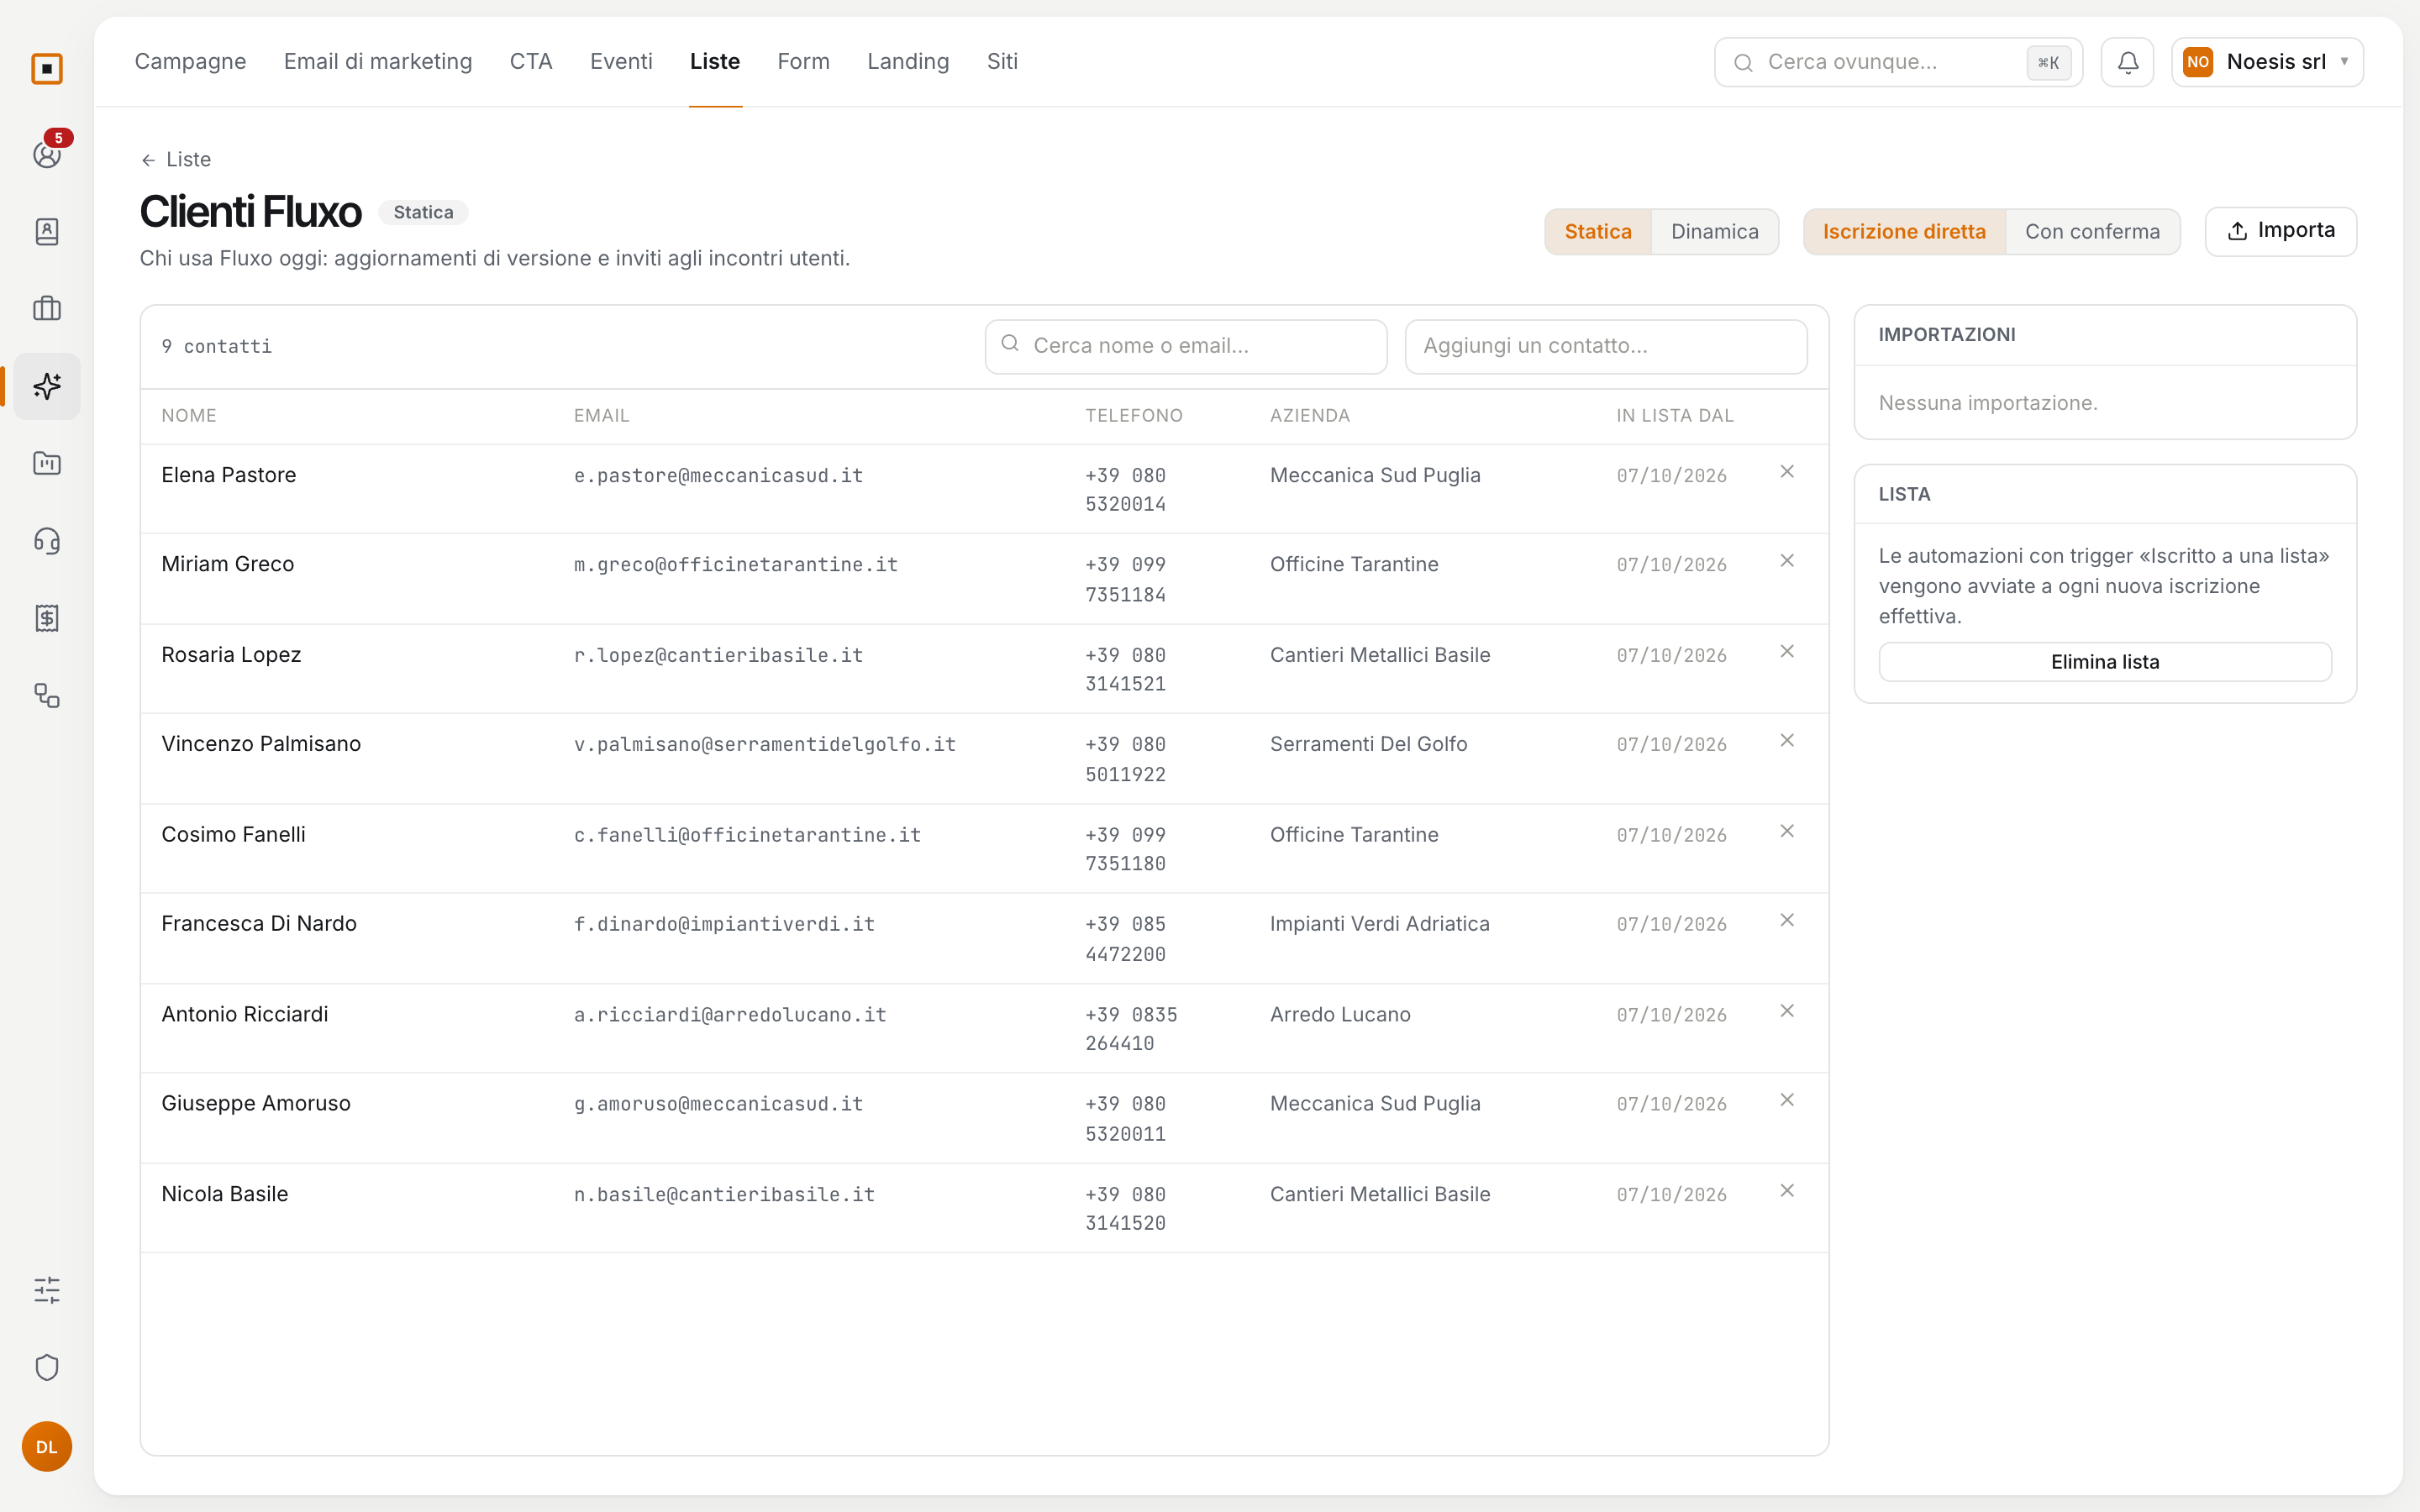Open the sidebar icon with badge 5
The height and width of the screenshot is (1512, 2420).
[47, 154]
